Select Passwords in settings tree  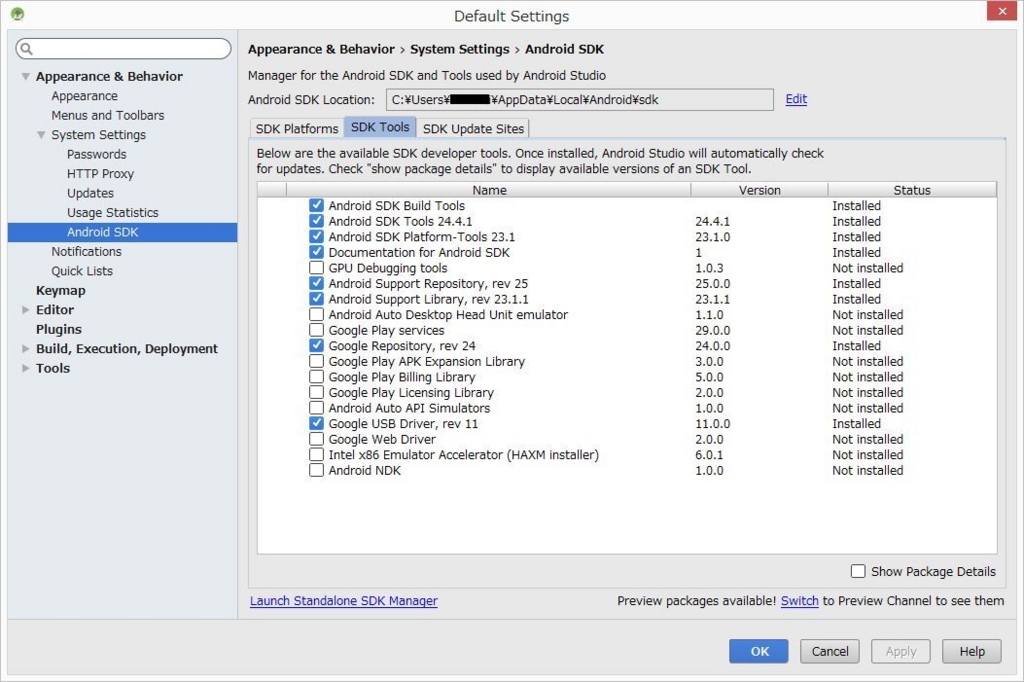coord(97,154)
